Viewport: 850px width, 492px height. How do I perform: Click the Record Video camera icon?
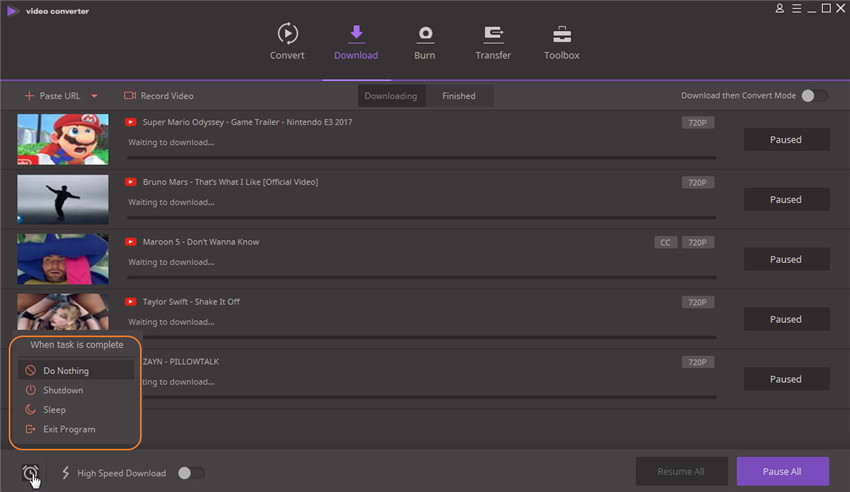click(130, 96)
